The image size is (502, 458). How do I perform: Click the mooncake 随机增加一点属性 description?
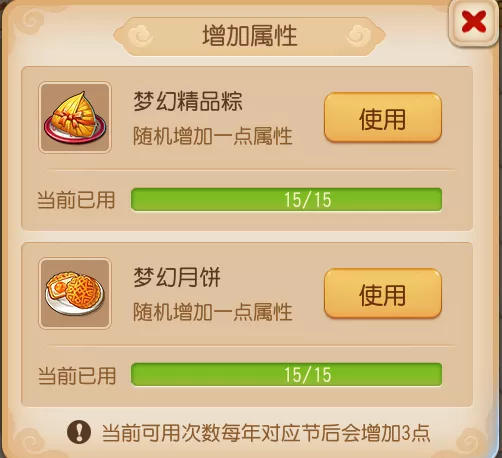[x=213, y=312]
